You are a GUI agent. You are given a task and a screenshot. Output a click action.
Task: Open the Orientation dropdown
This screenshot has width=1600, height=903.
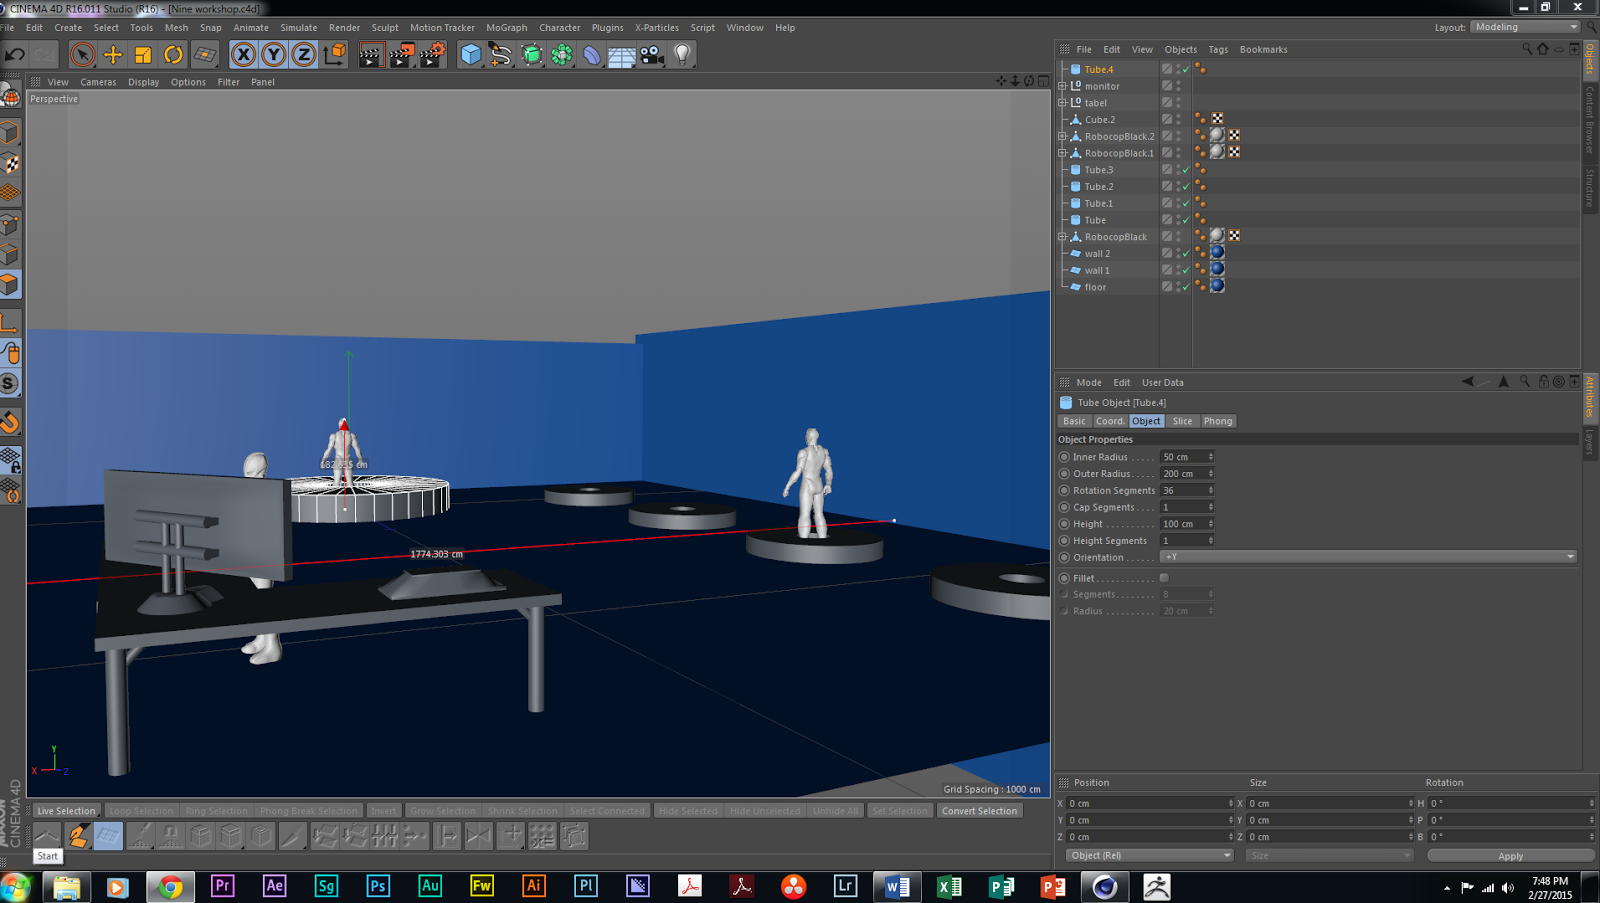1367,557
